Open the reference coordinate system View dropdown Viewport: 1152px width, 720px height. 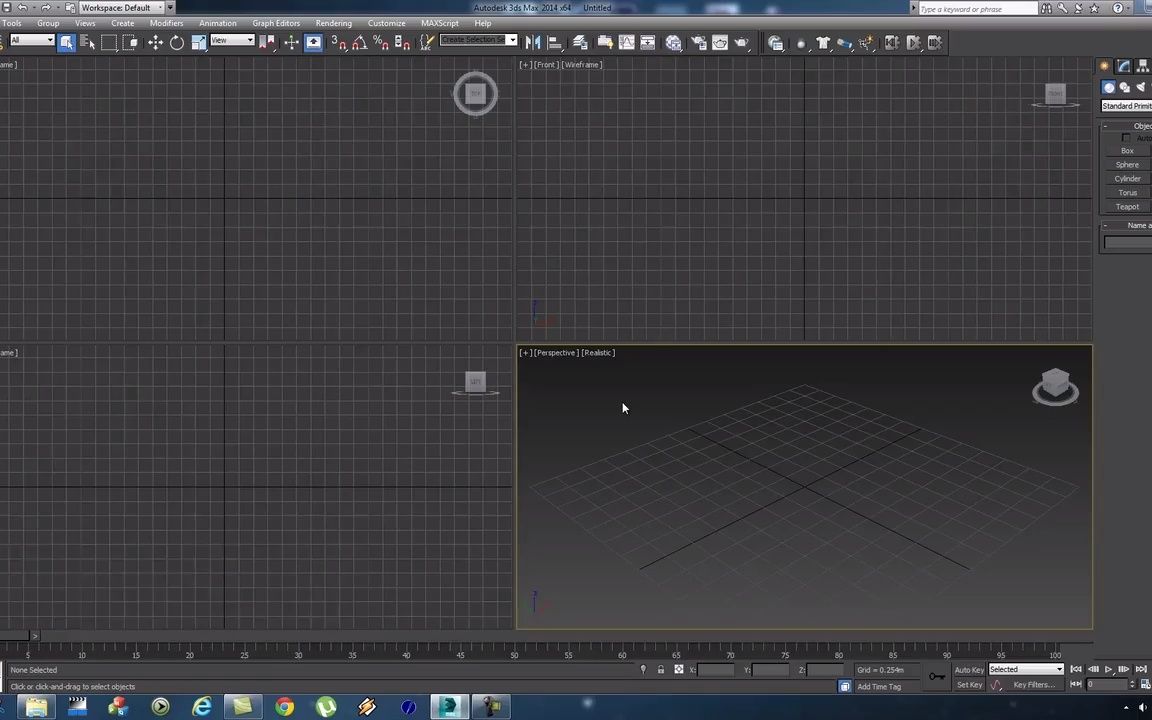tap(231, 41)
